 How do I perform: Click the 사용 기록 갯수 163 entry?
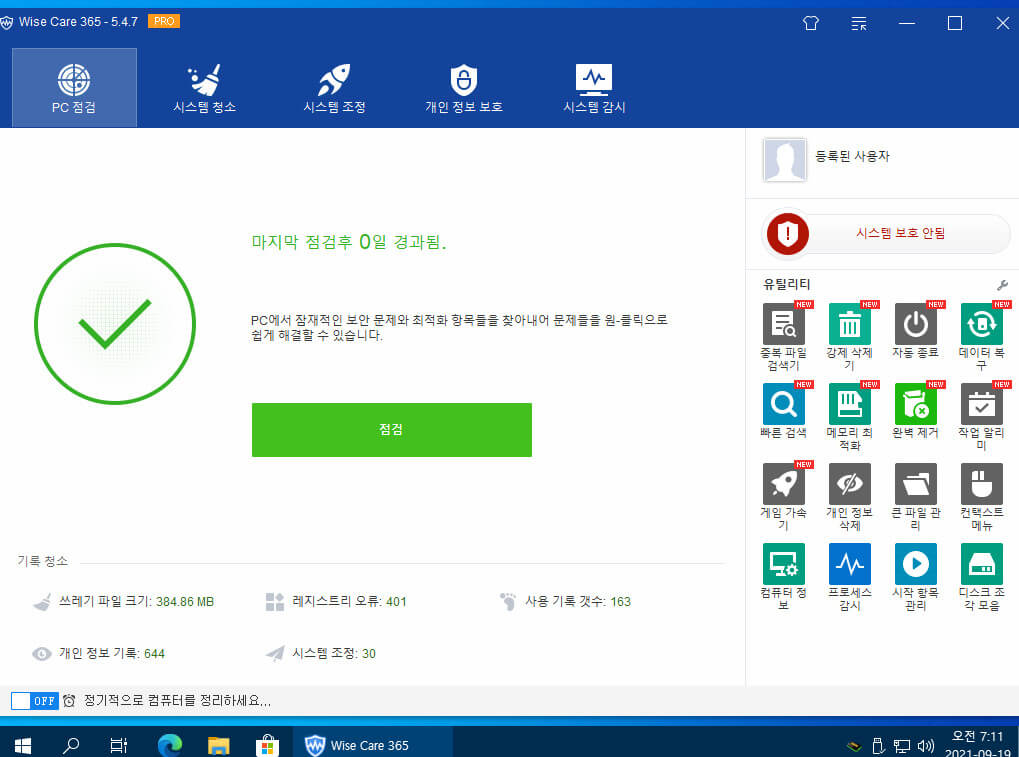[x=565, y=602]
